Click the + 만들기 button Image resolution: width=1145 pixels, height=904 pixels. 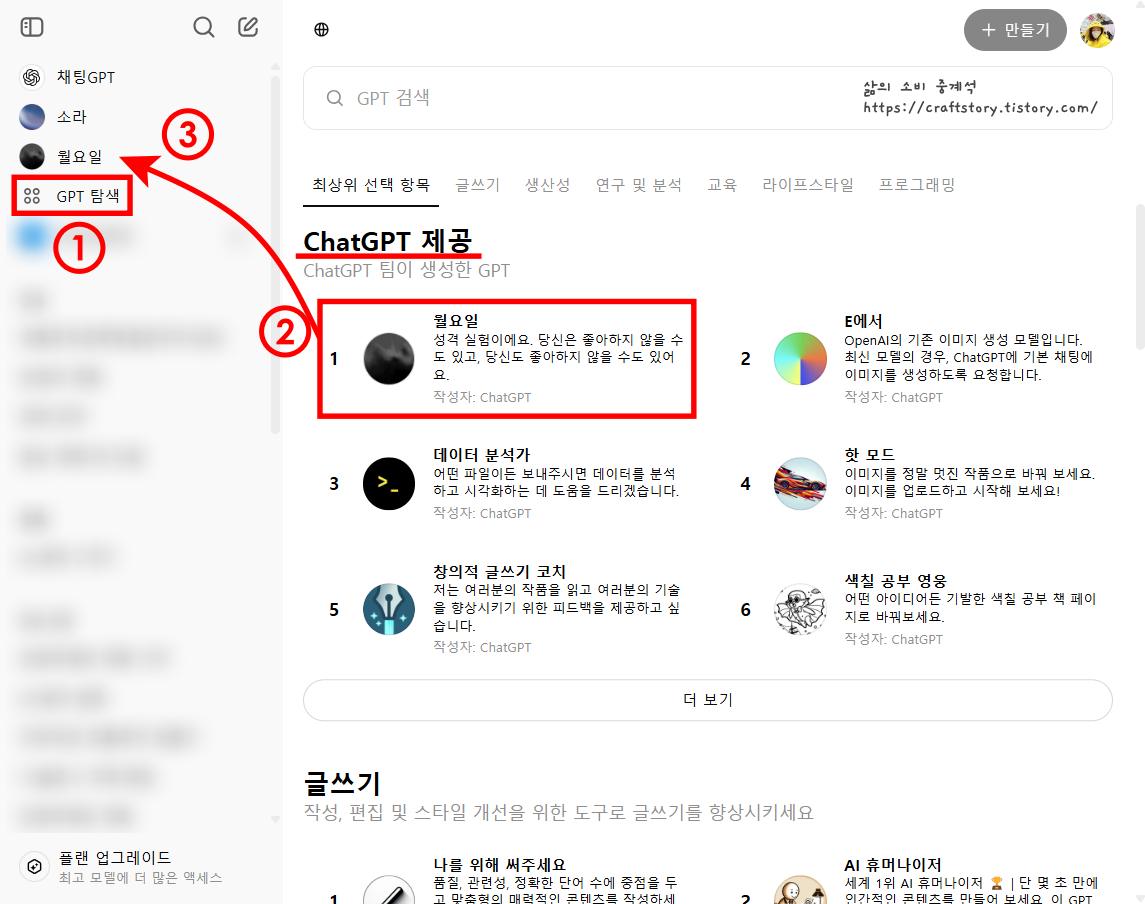(x=1015, y=30)
